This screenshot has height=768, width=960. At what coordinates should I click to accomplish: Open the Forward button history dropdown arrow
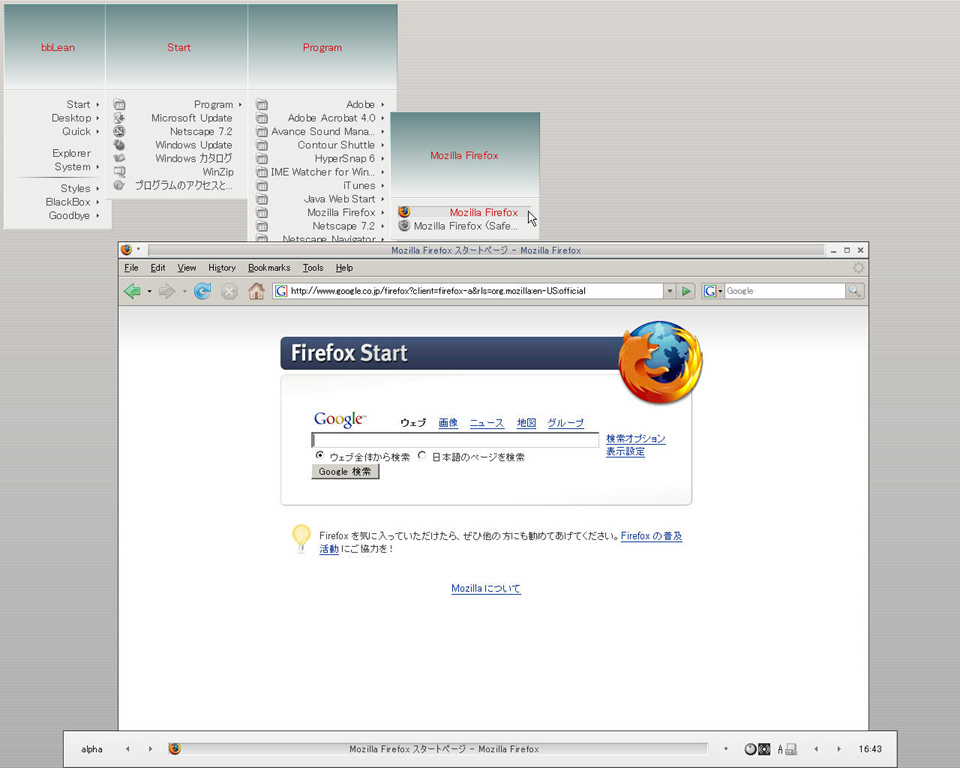184,291
